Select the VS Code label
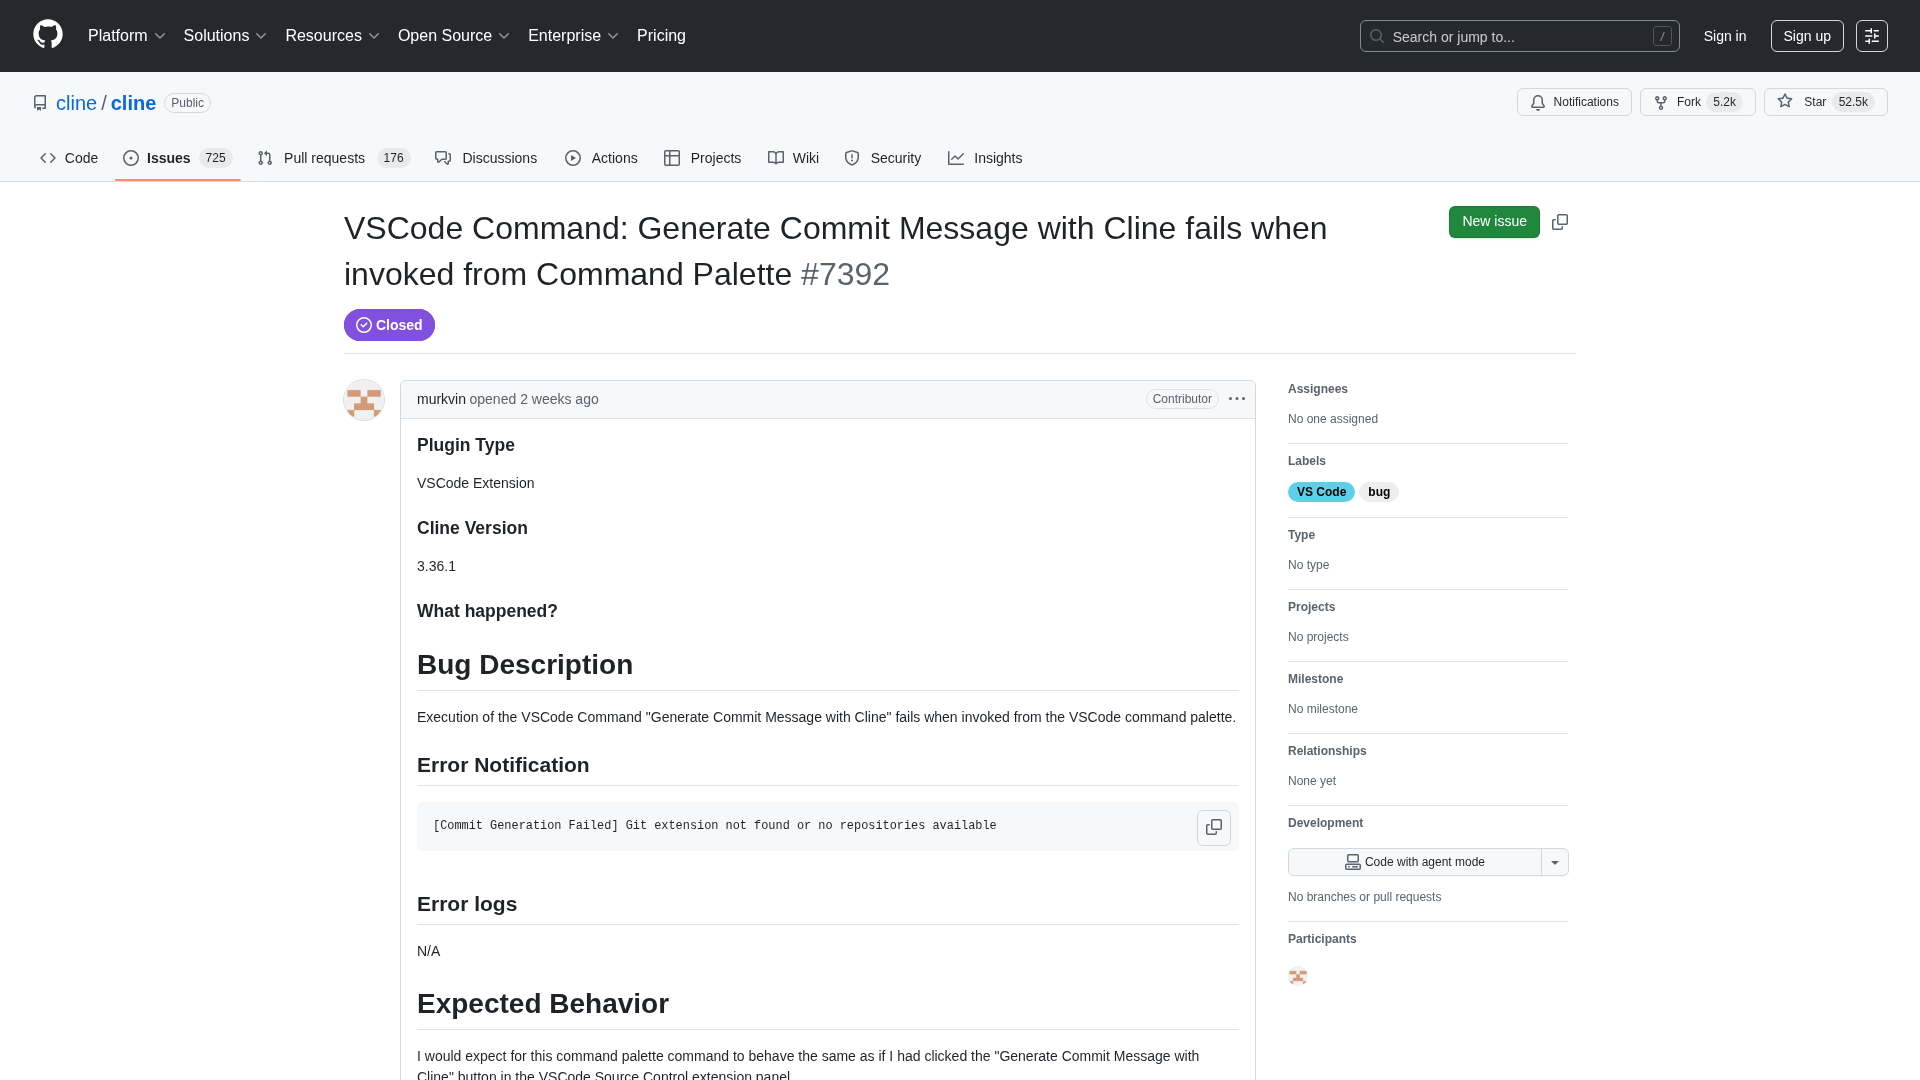The width and height of the screenshot is (1920, 1080). 1320,492
